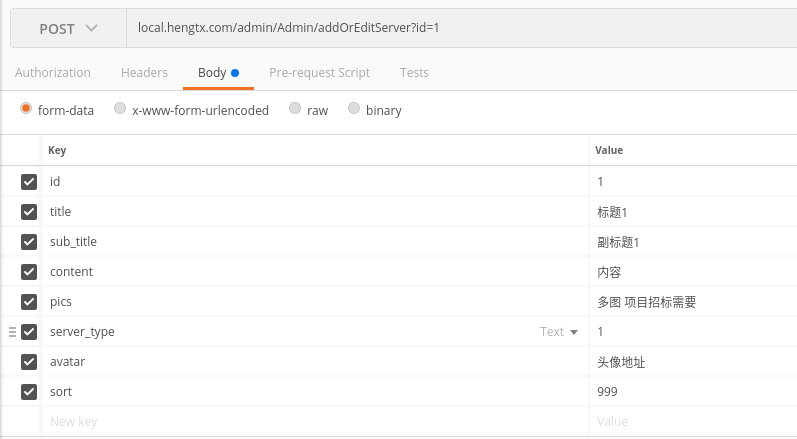Open the POST method dropdown
This screenshot has width=797, height=439.
point(68,28)
